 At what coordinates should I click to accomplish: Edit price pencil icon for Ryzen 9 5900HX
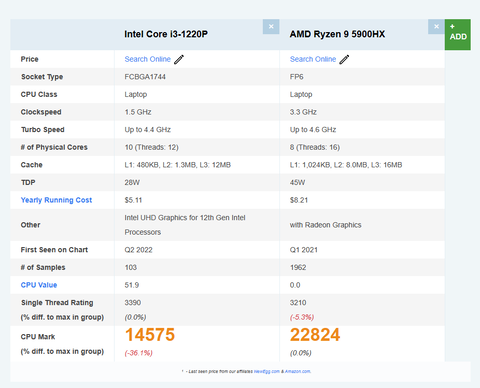(344, 59)
